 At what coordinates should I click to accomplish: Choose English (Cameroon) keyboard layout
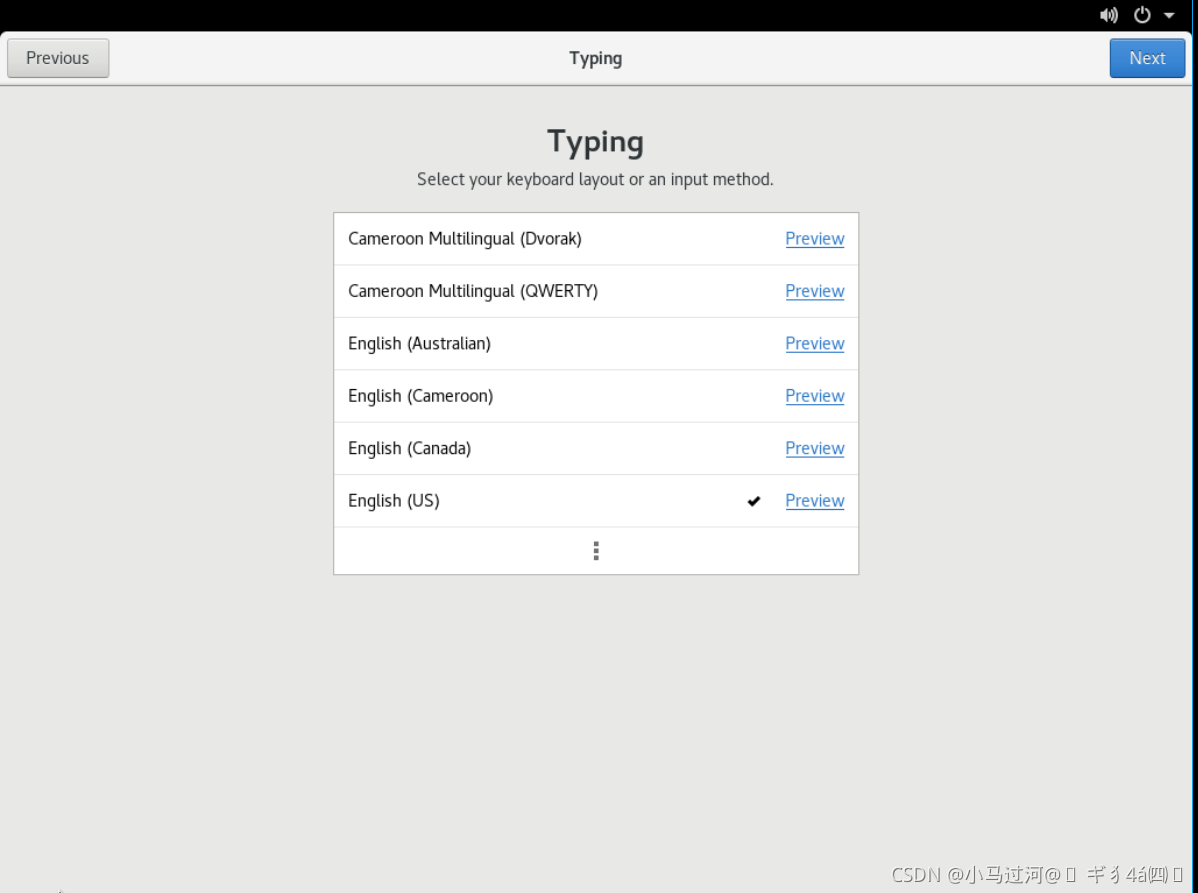point(596,396)
